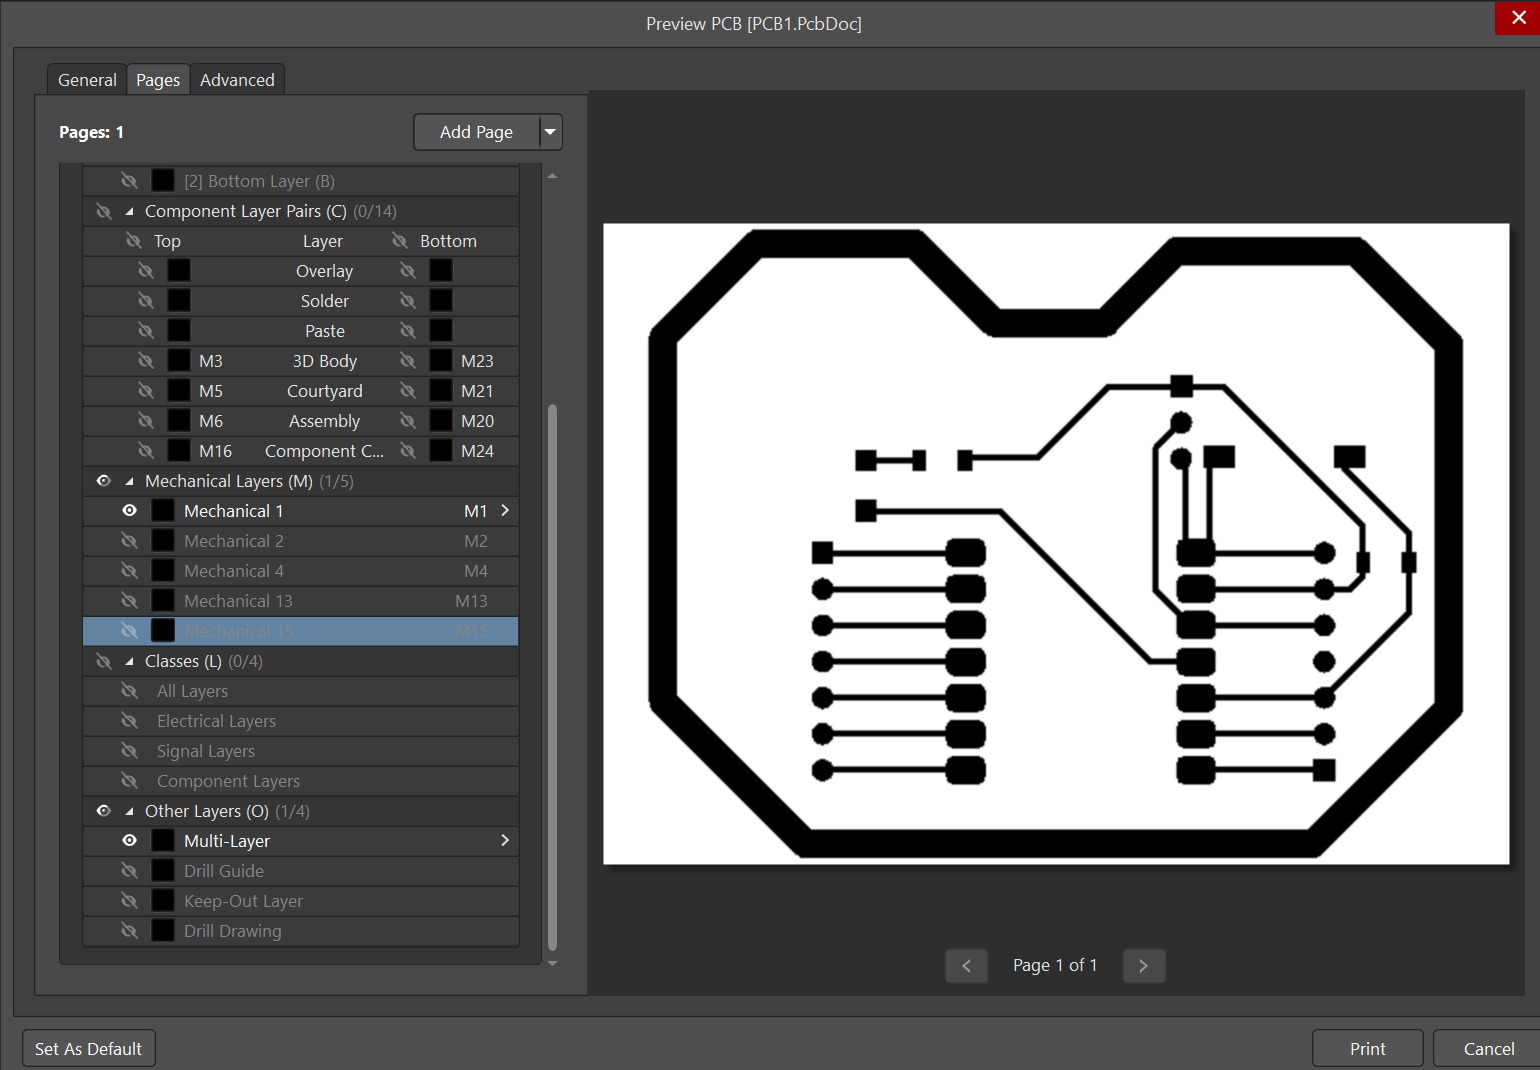Open the Add Page dropdown arrow
The width and height of the screenshot is (1540, 1070).
[550, 132]
